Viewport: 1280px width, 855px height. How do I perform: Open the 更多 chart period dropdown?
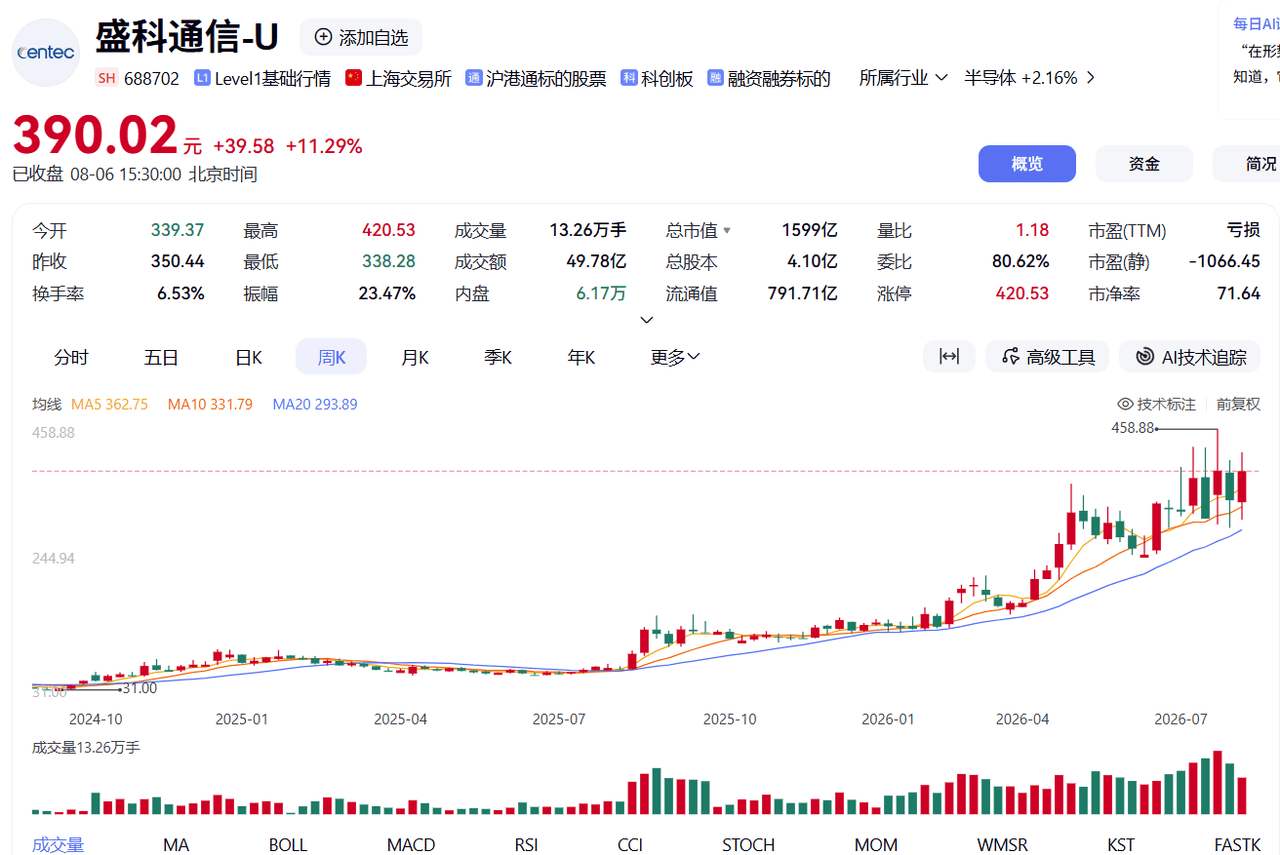(675, 357)
